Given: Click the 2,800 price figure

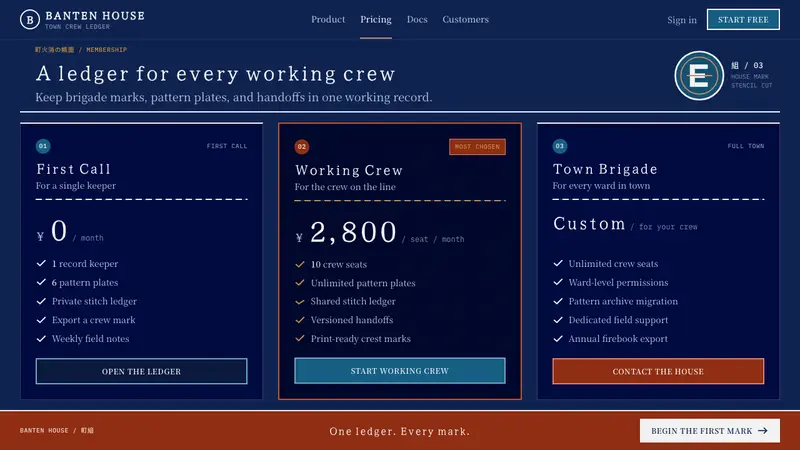Looking at the screenshot, I should 353,232.
